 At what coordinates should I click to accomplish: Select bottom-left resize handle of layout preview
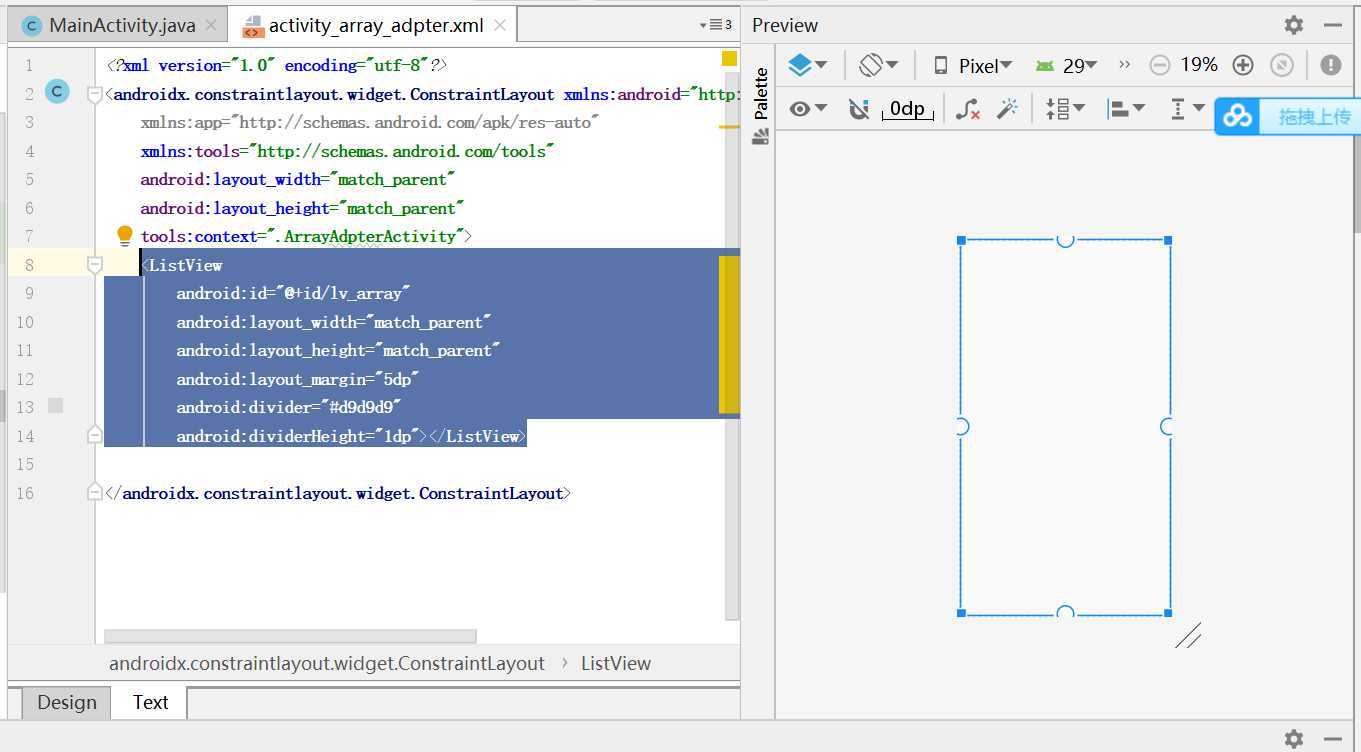[961, 613]
